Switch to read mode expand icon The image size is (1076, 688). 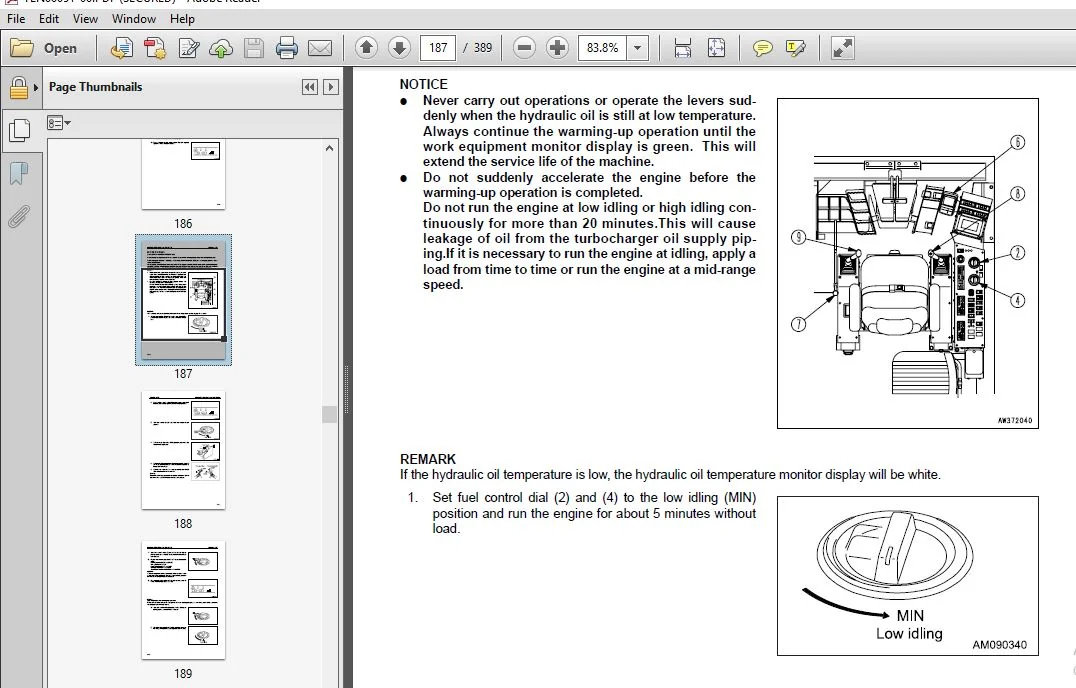[842, 48]
